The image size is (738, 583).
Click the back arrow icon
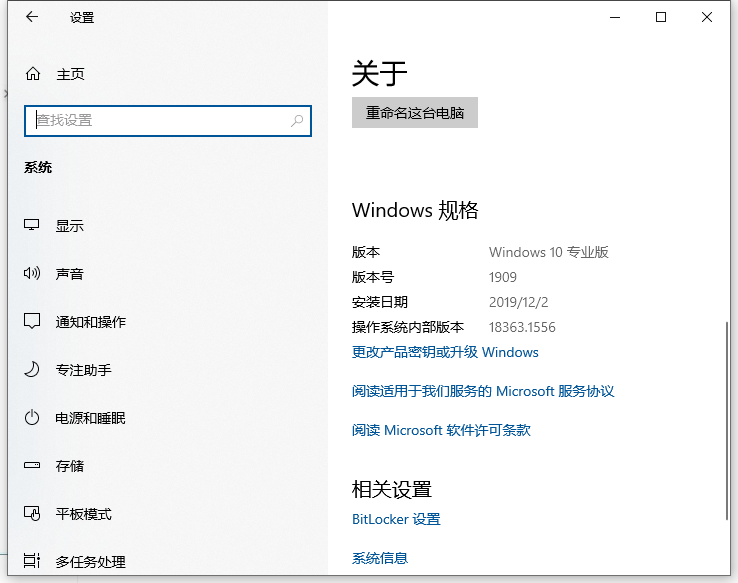click(x=32, y=18)
